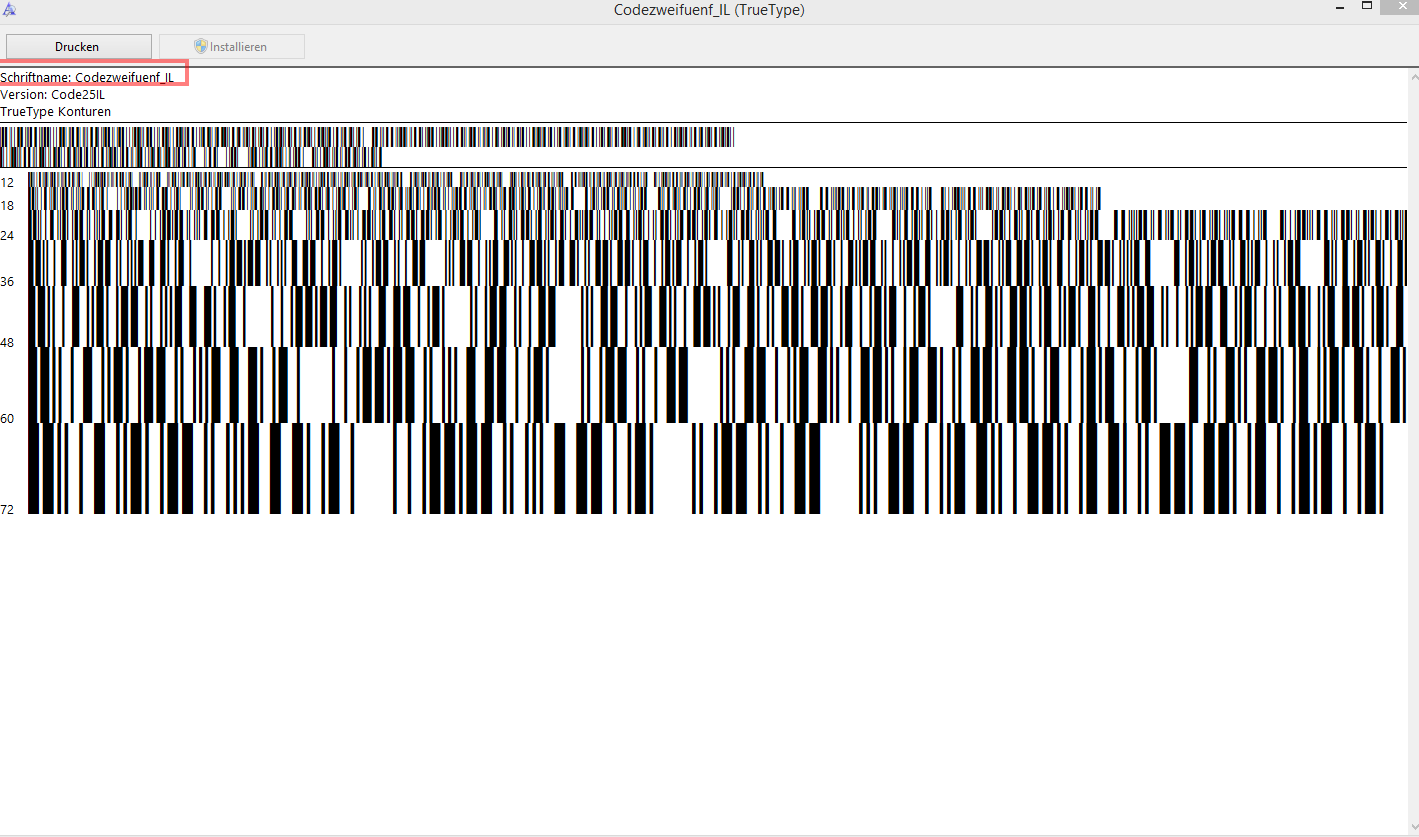Image resolution: width=1419 pixels, height=837 pixels.
Task: Select the 'Schriftname: Codezweifuenf_IL' text
Action: pyautogui.click(x=87, y=77)
